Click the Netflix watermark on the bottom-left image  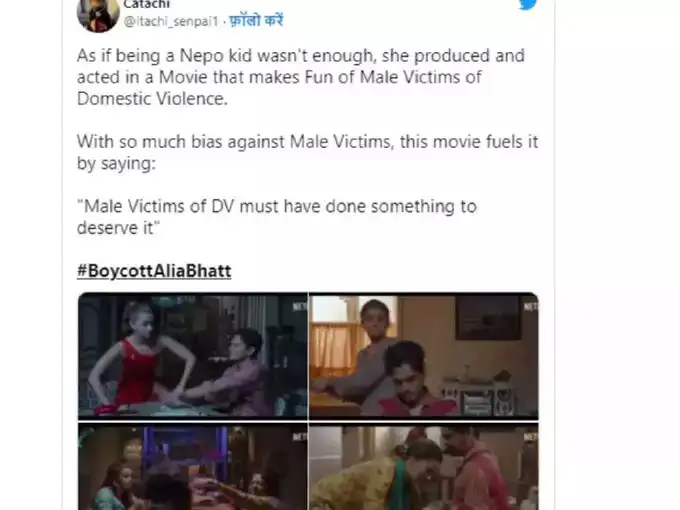(x=299, y=436)
